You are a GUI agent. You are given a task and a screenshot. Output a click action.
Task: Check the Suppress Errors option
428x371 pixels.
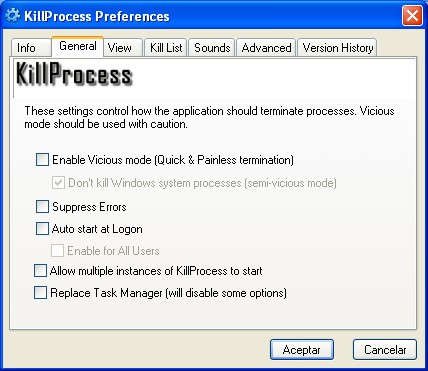click(x=42, y=207)
